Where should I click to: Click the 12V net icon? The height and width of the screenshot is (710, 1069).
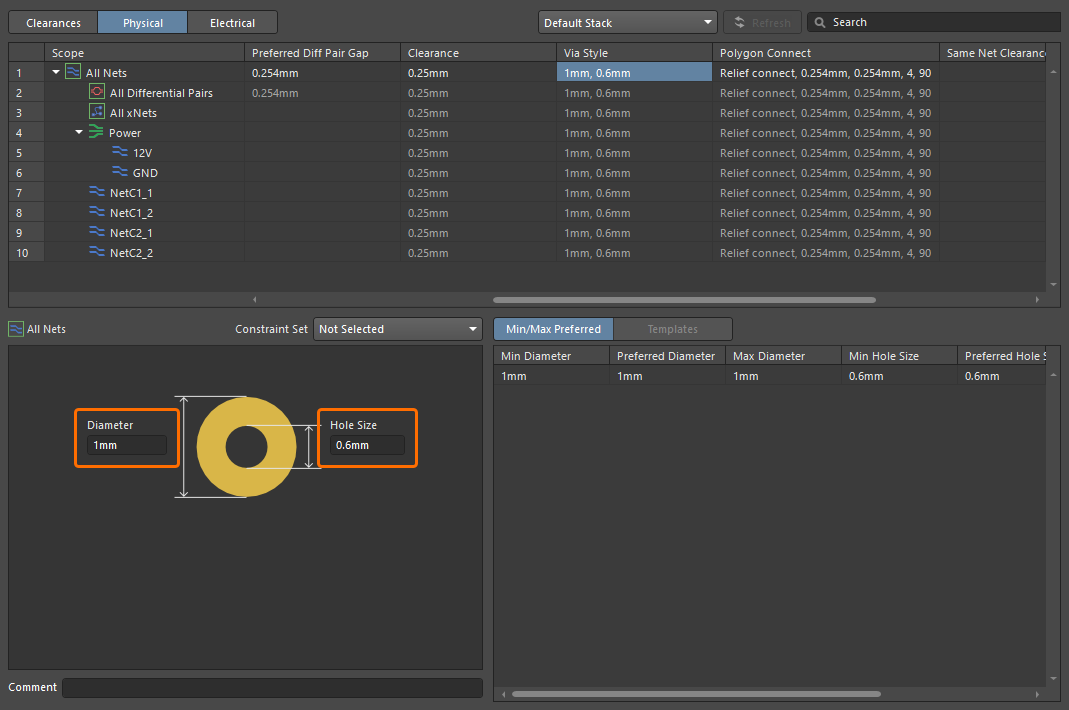(x=121, y=152)
